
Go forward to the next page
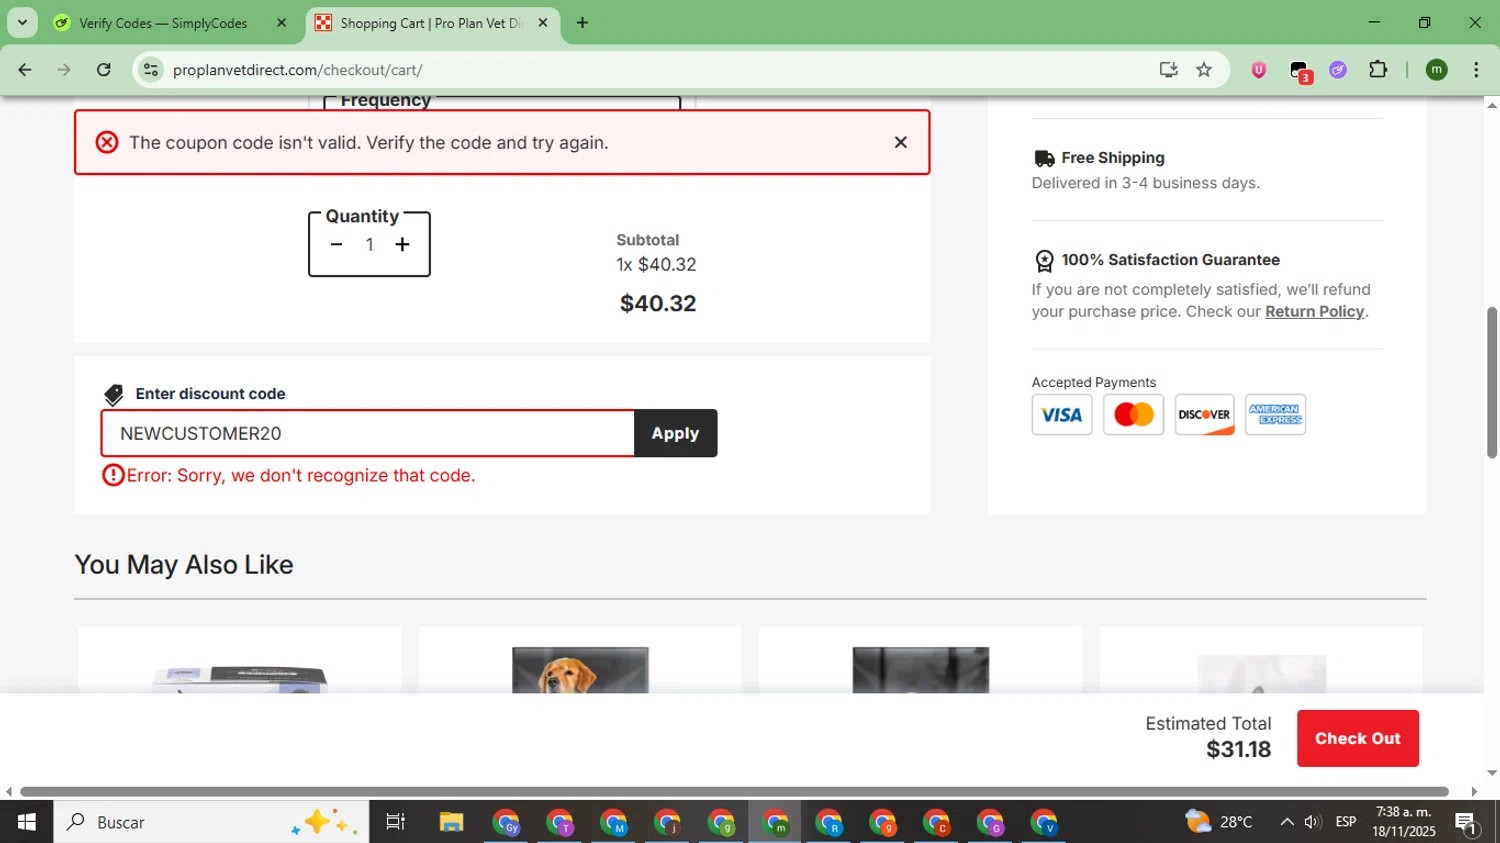[64, 70]
